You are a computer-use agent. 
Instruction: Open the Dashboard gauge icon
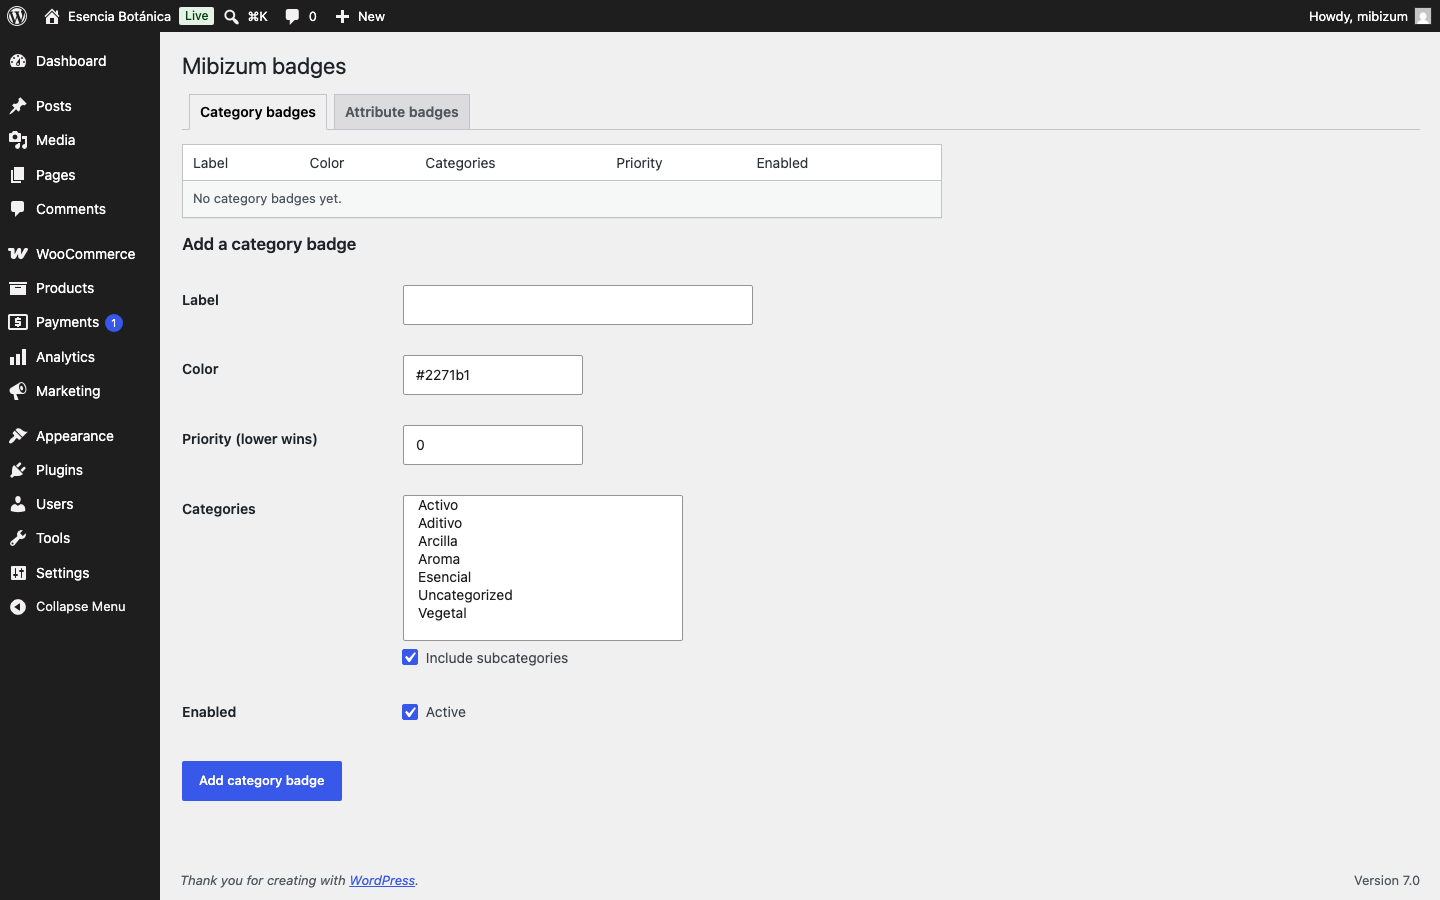click(18, 61)
